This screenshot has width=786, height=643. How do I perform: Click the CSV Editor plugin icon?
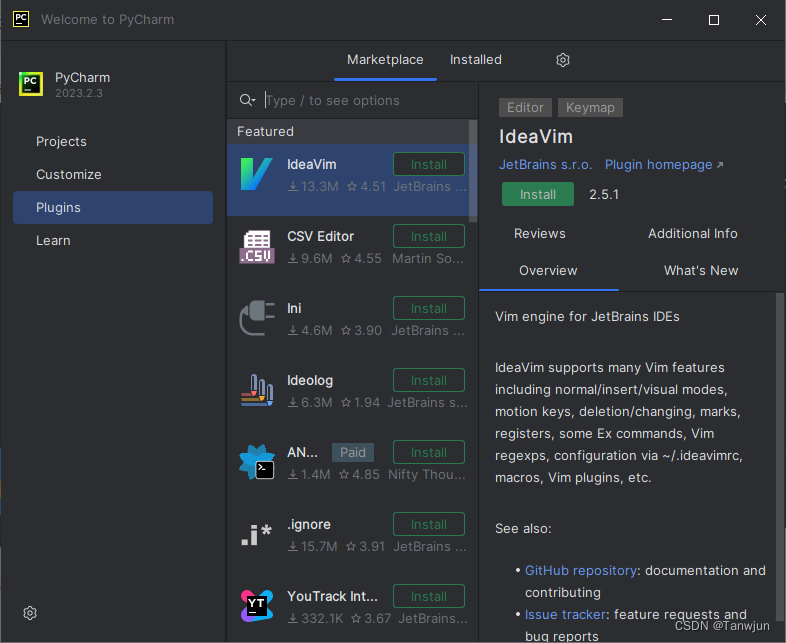point(257,247)
